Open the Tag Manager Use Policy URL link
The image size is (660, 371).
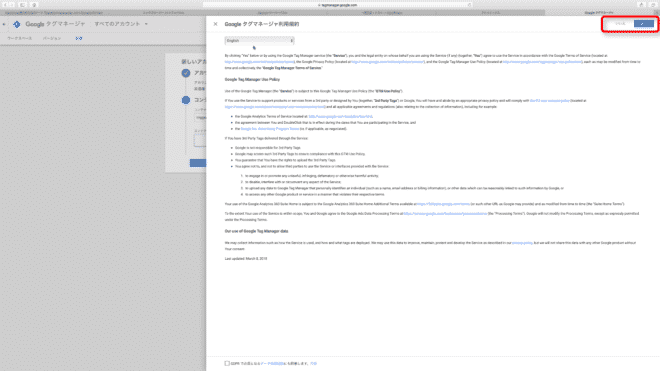point(543,62)
